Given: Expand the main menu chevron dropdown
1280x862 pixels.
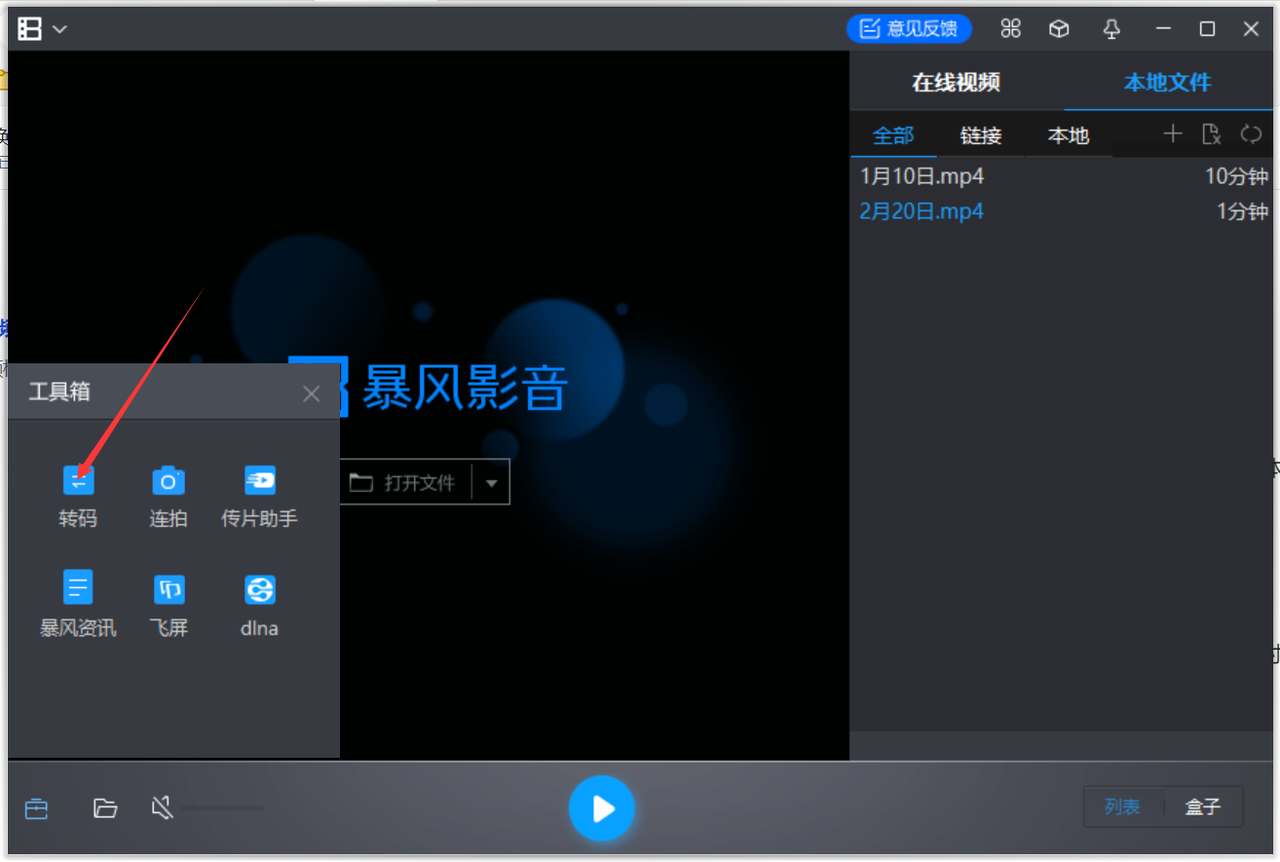Looking at the screenshot, I should pos(60,29).
